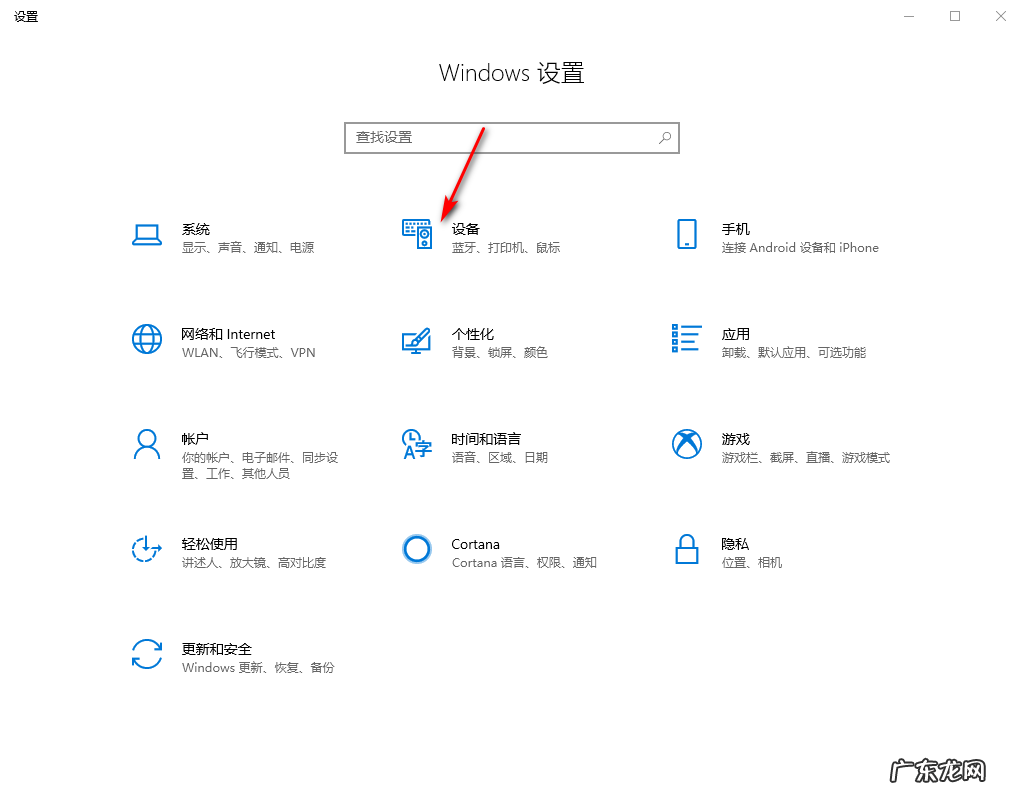The width and height of the screenshot is (1024, 800).
Task: Open 轻松使用 via the accessibility icon
Action: point(147,550)
